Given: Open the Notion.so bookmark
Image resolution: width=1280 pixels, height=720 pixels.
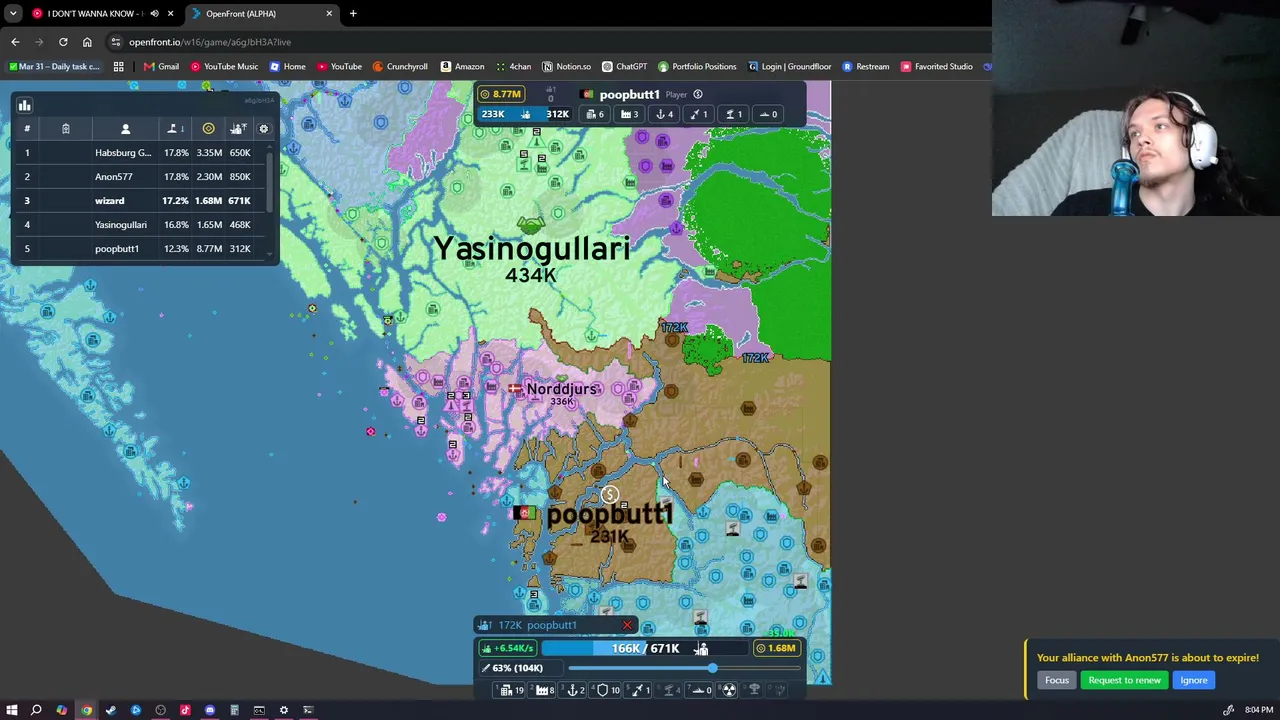Looking at the screenshot, I should 566,67.
